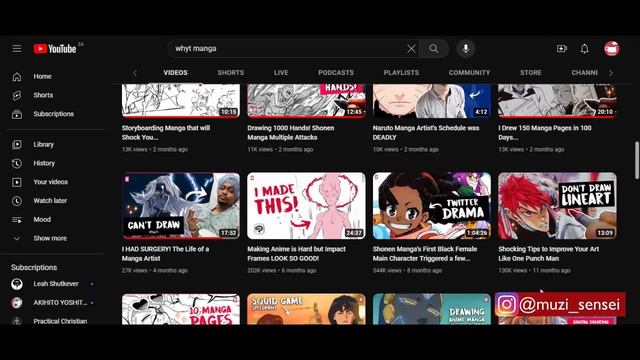640x360 pixels.
Task: Switch to the SHORTS tab
Action: (x=231, y=73)
